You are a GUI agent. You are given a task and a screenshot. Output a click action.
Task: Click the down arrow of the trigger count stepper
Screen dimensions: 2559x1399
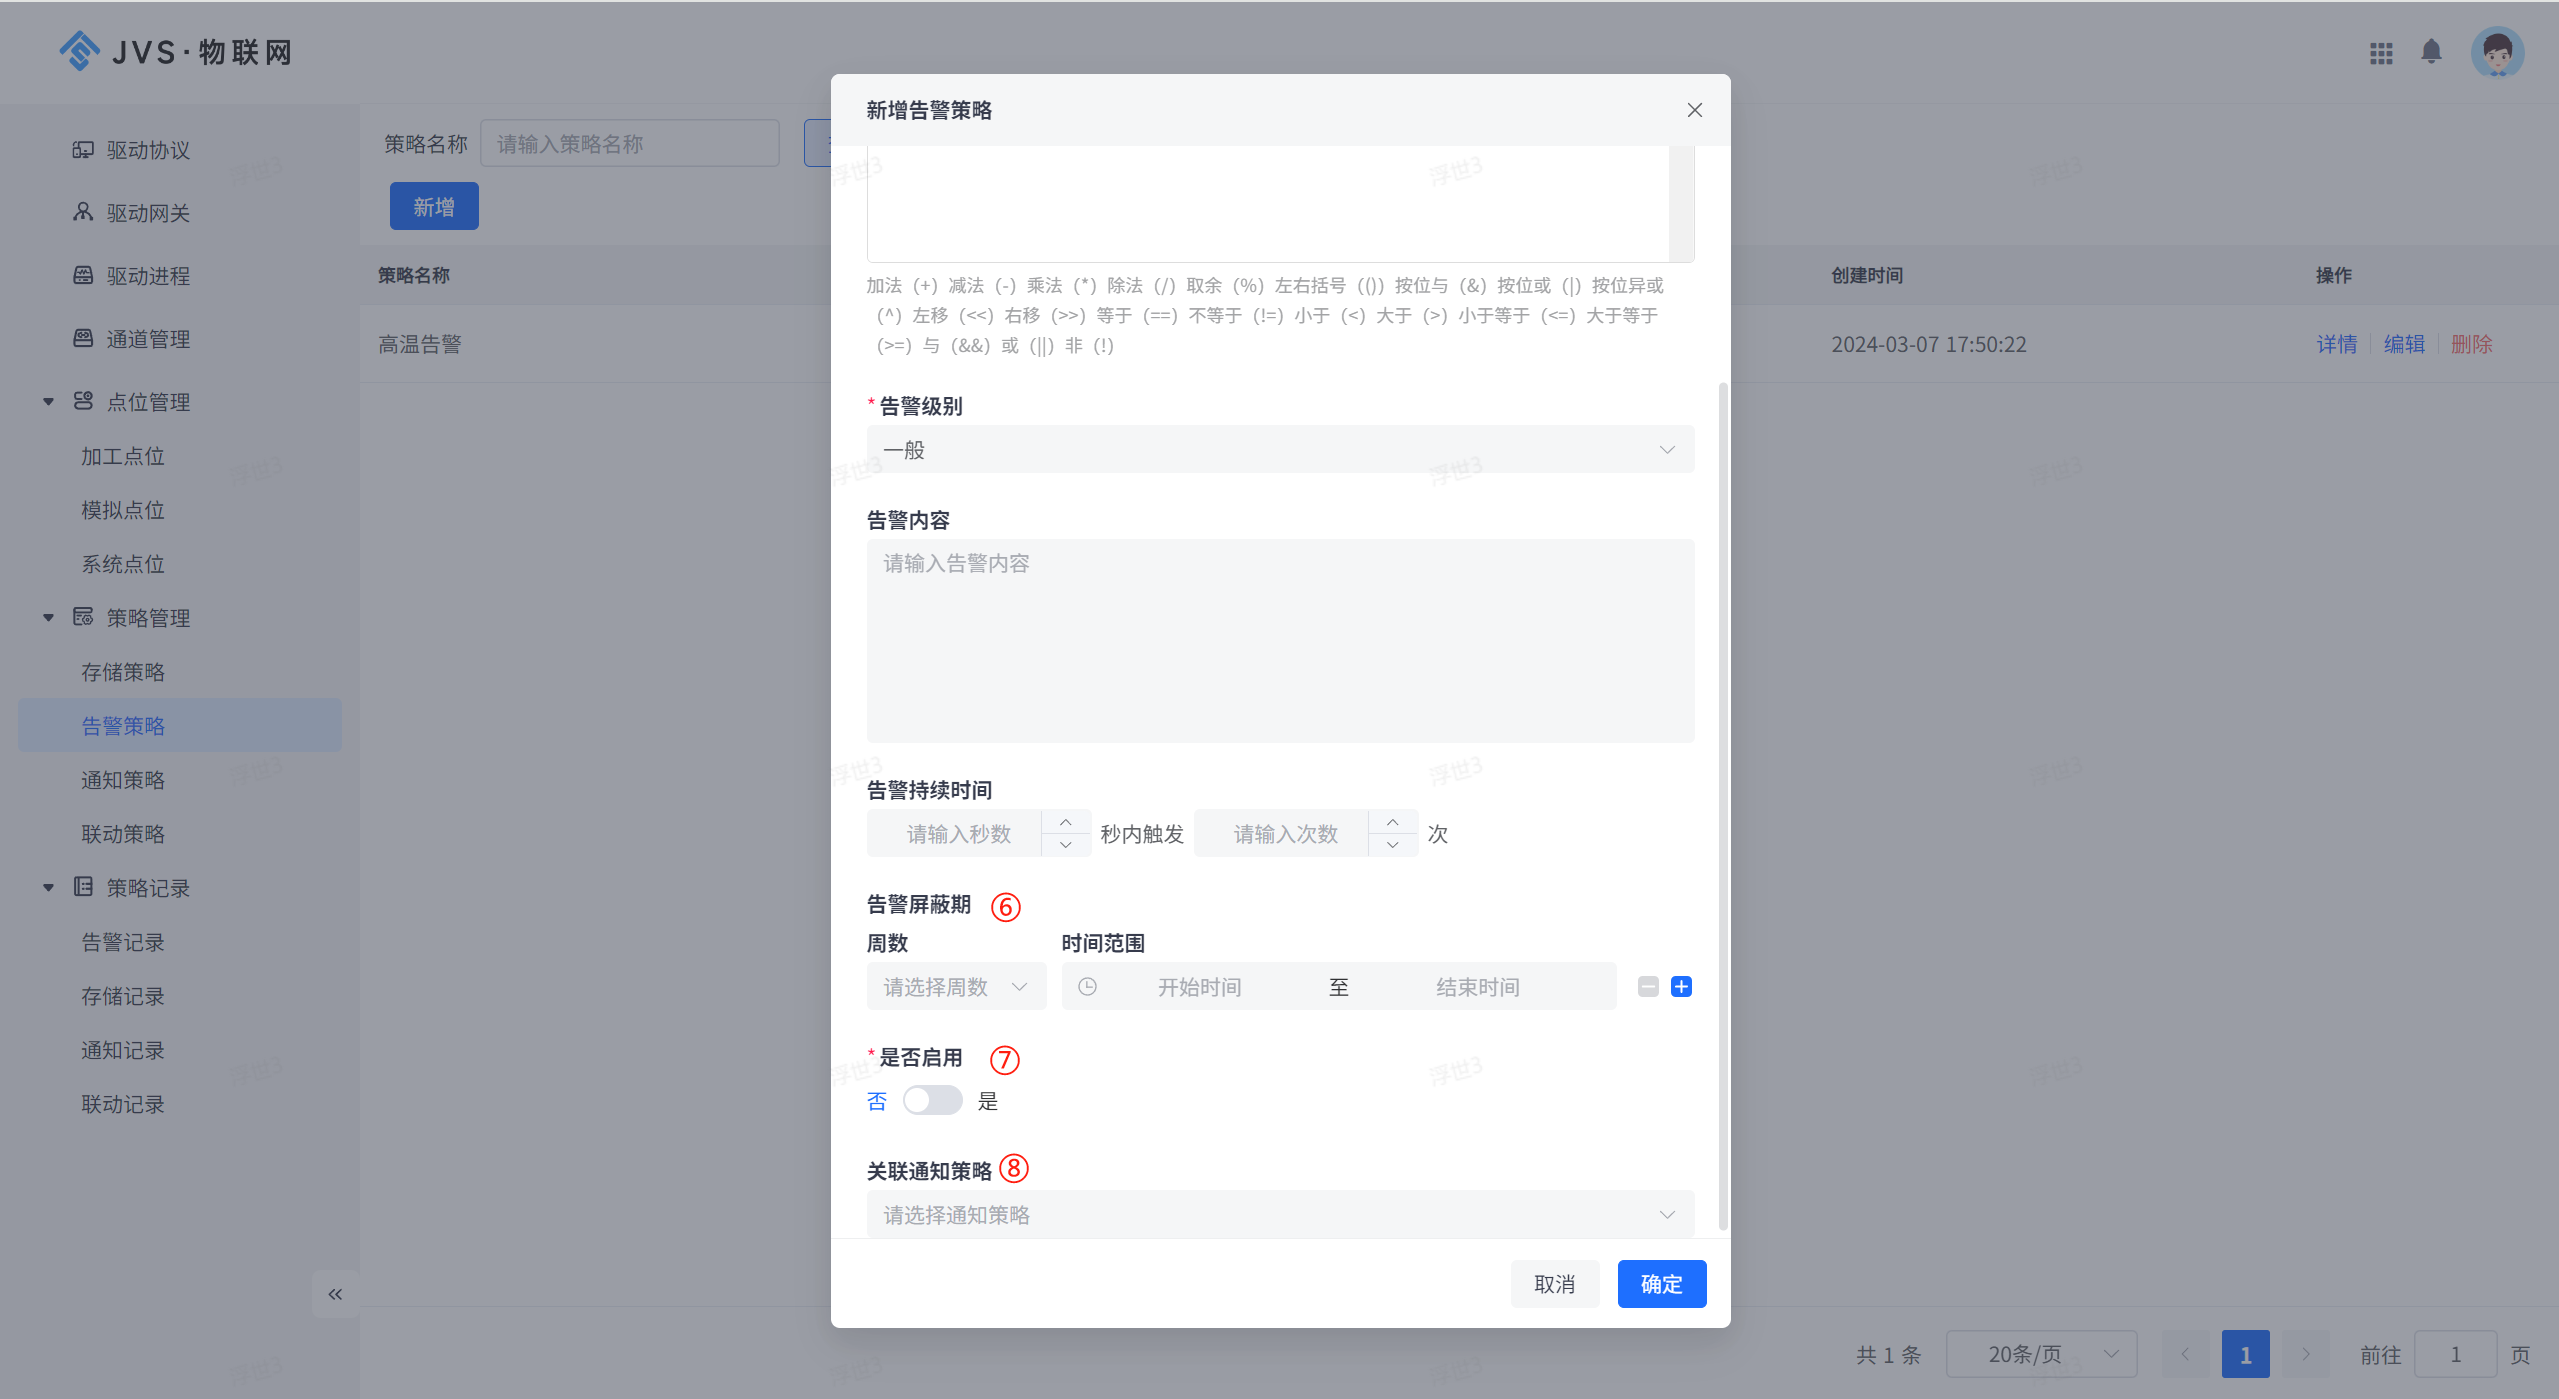[1393, 845]
